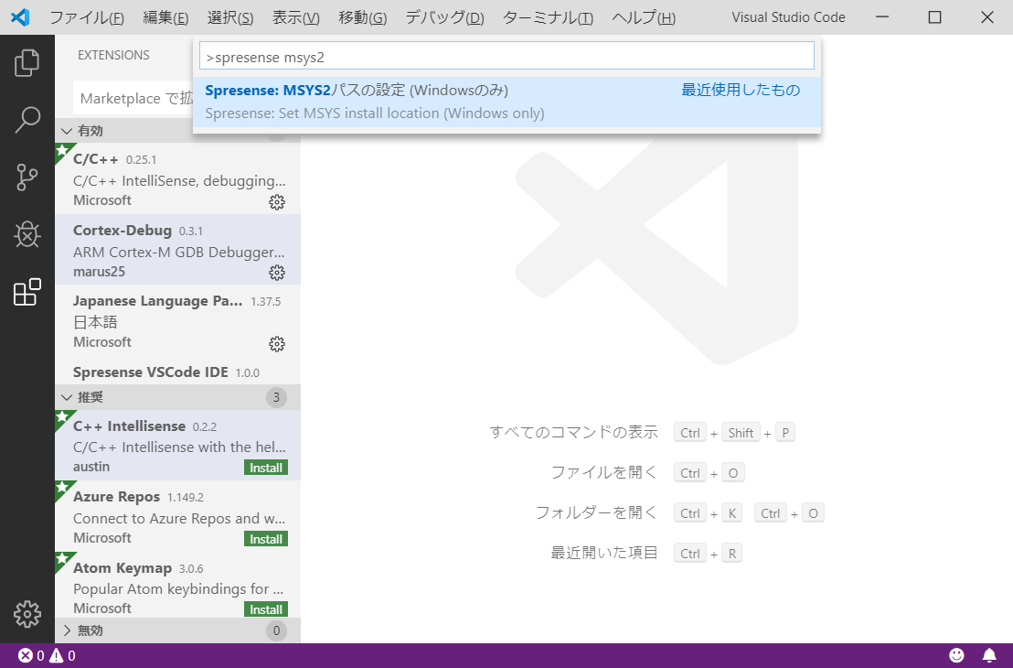Open the ファイル menu
The height and width of the screenshot is (668, 1013).
click(x=86, y=17)
